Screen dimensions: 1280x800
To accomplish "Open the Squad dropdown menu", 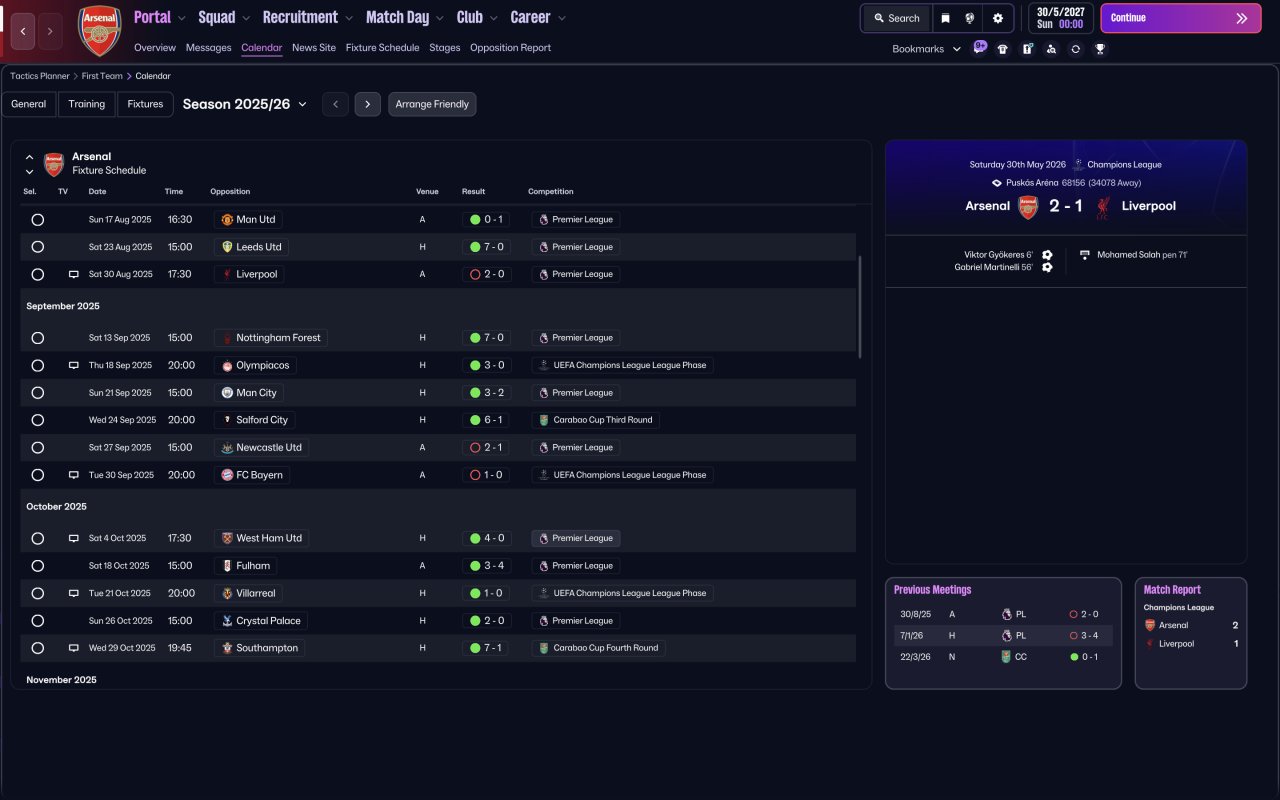I will click(x=224, y=17).
